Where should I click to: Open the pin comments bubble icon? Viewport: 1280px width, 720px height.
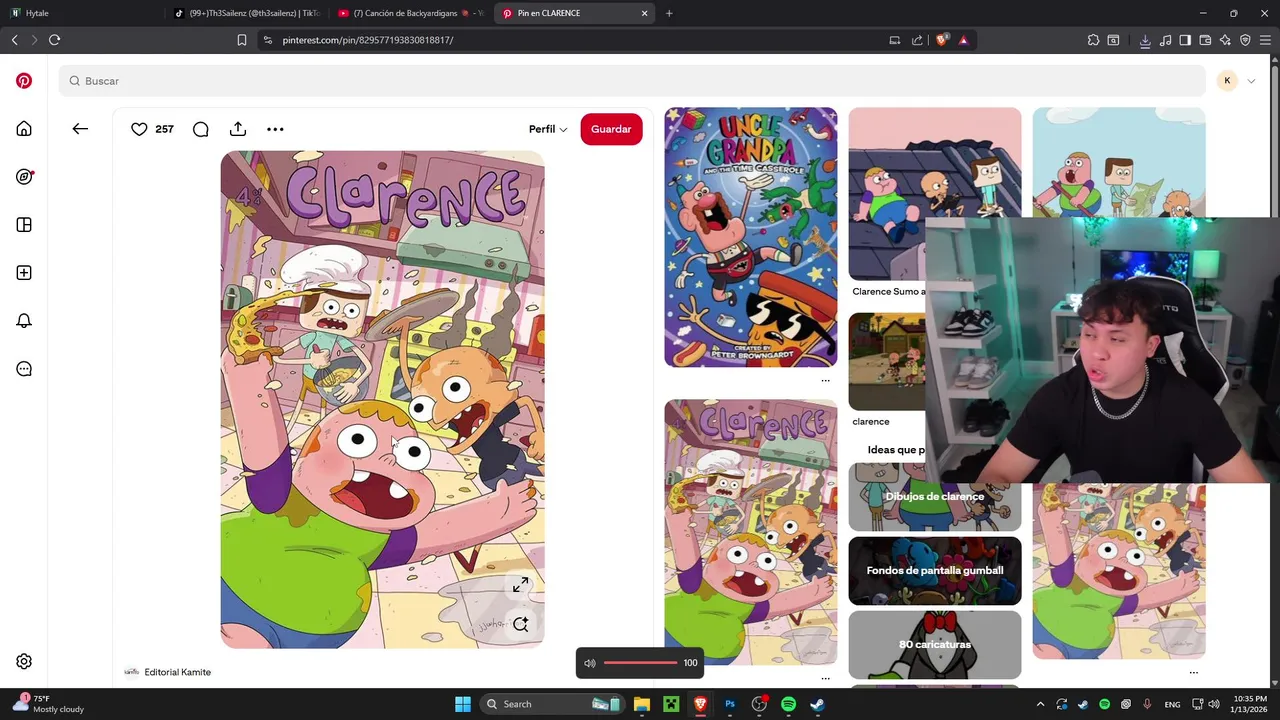pos(200,129)
